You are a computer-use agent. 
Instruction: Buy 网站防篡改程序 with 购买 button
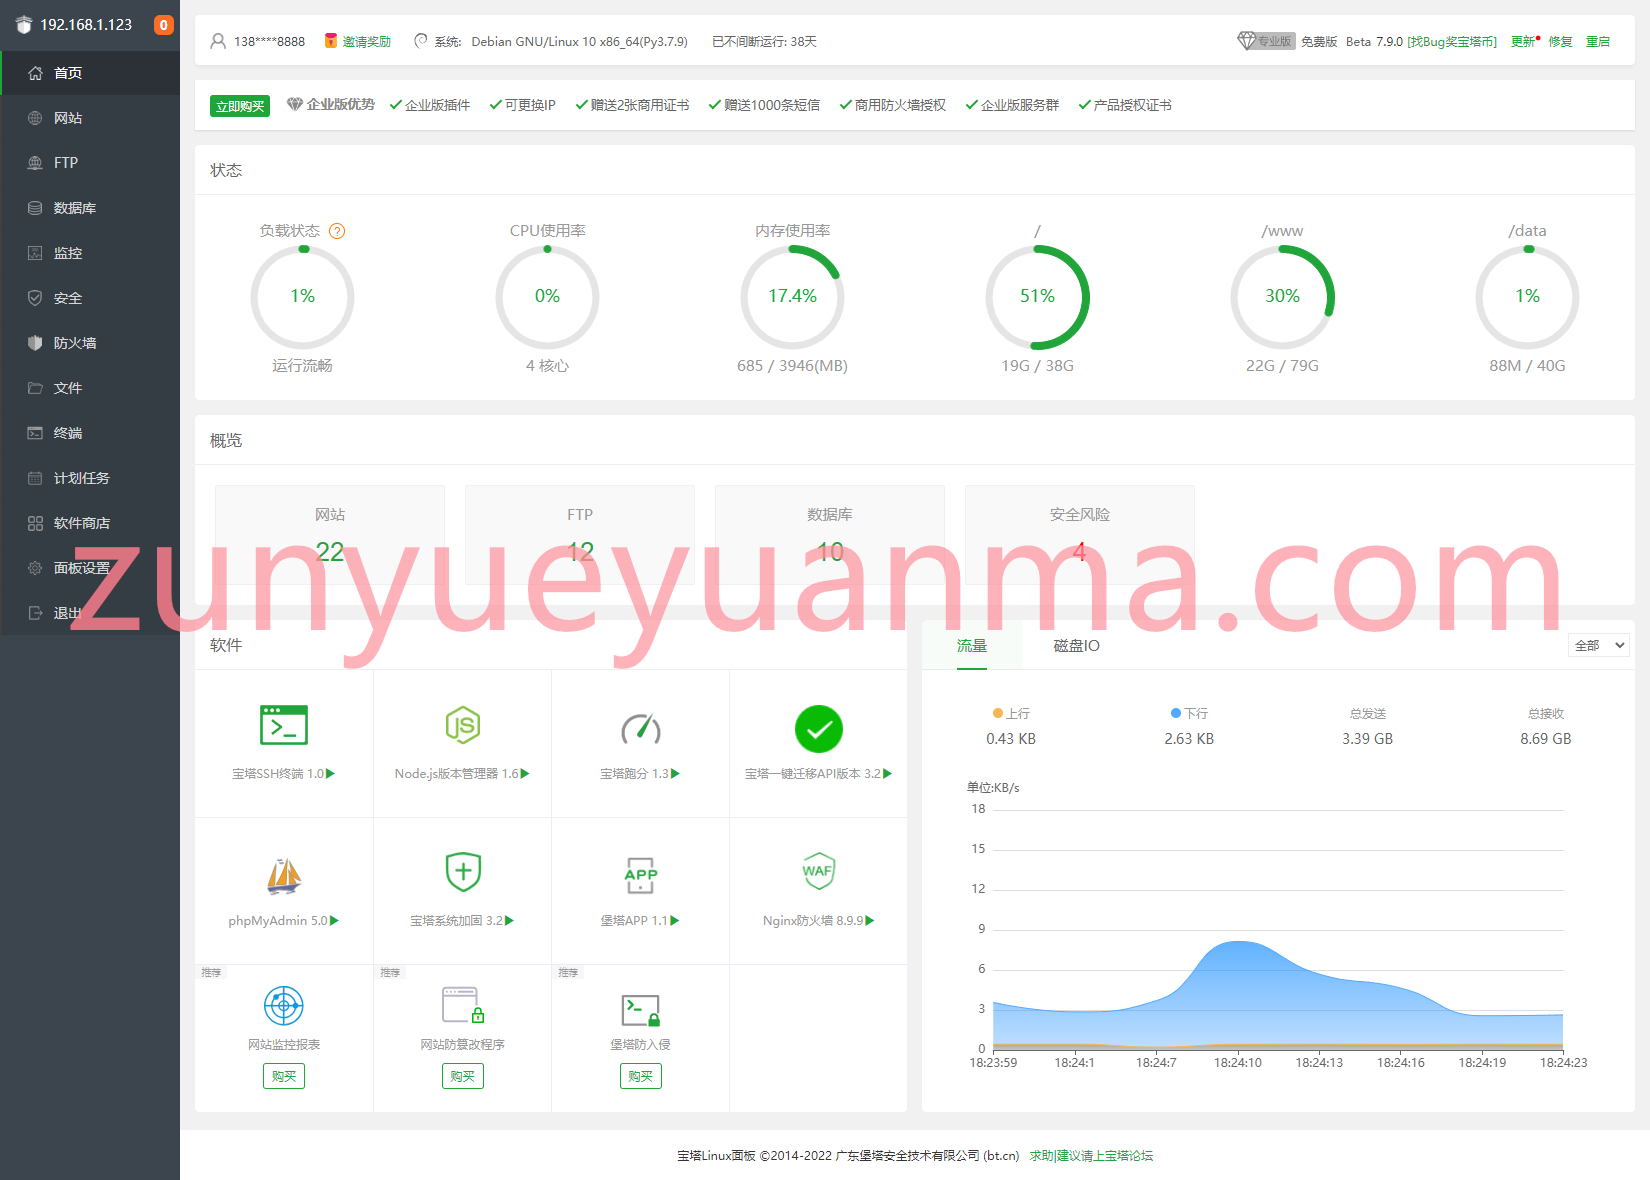pos(463,1076)
